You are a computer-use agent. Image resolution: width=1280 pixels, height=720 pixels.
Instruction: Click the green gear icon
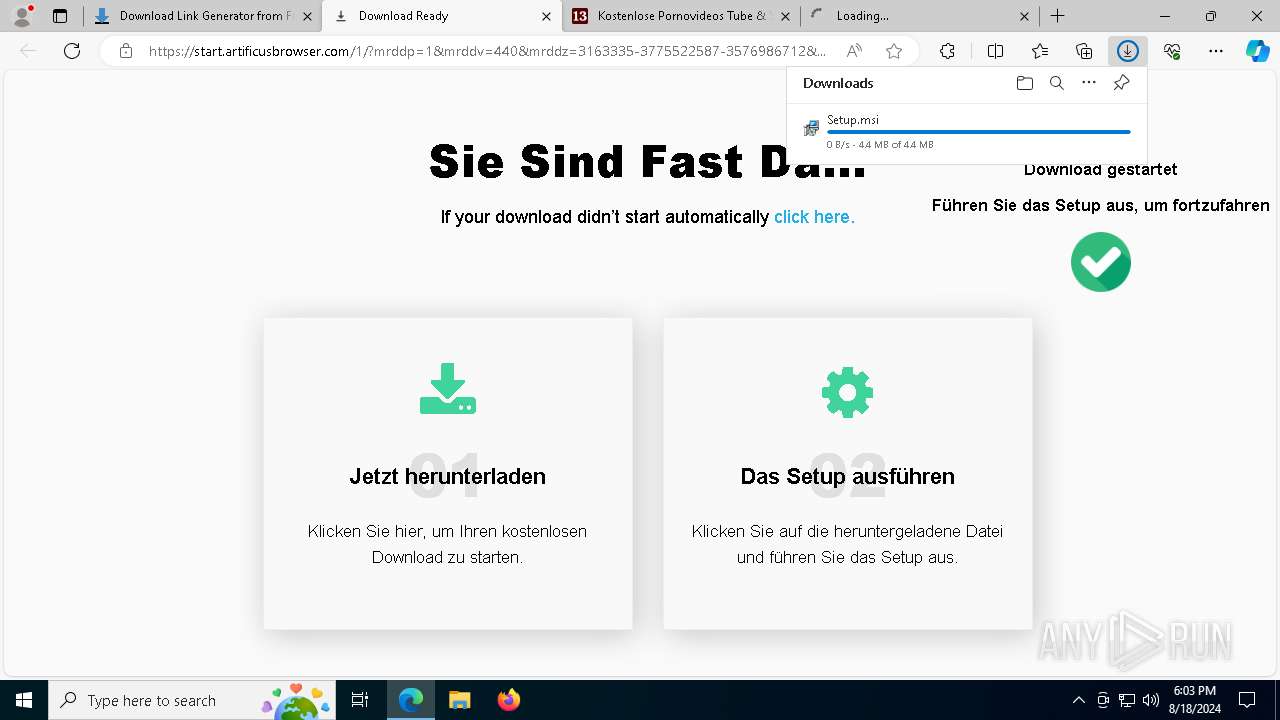pos(847,392)
